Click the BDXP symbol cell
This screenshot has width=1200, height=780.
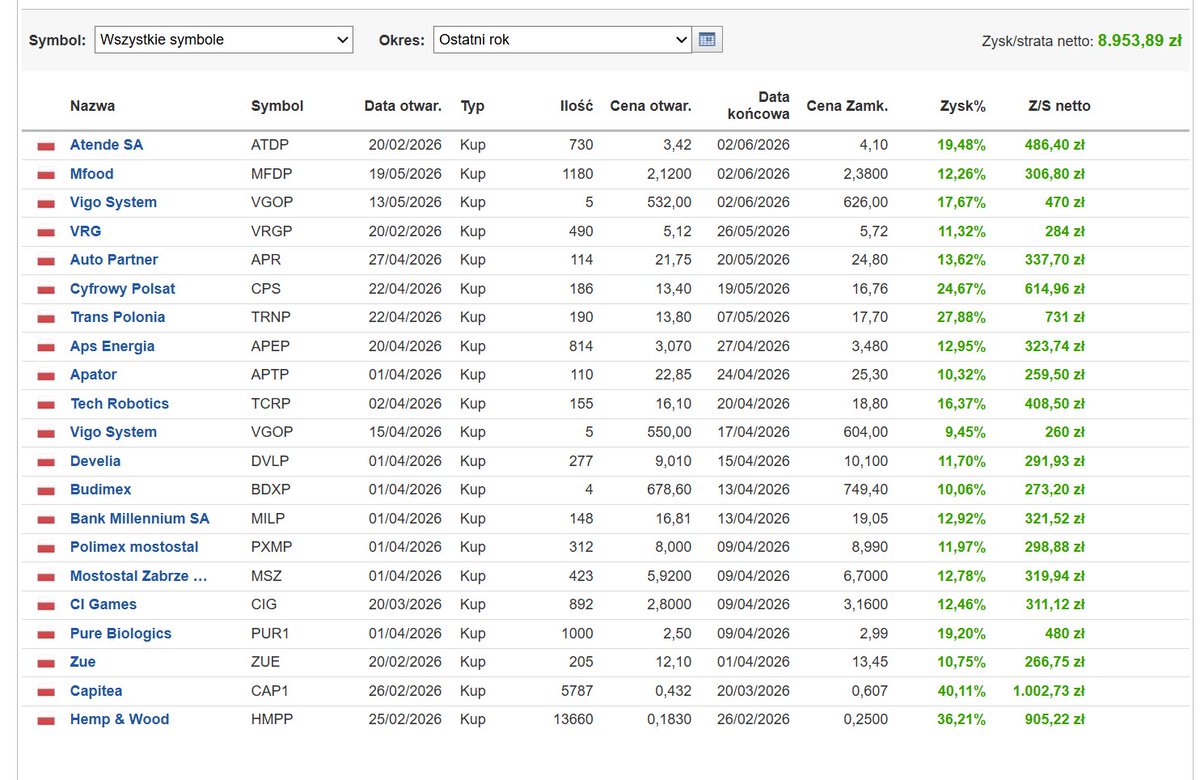(271, 490)
